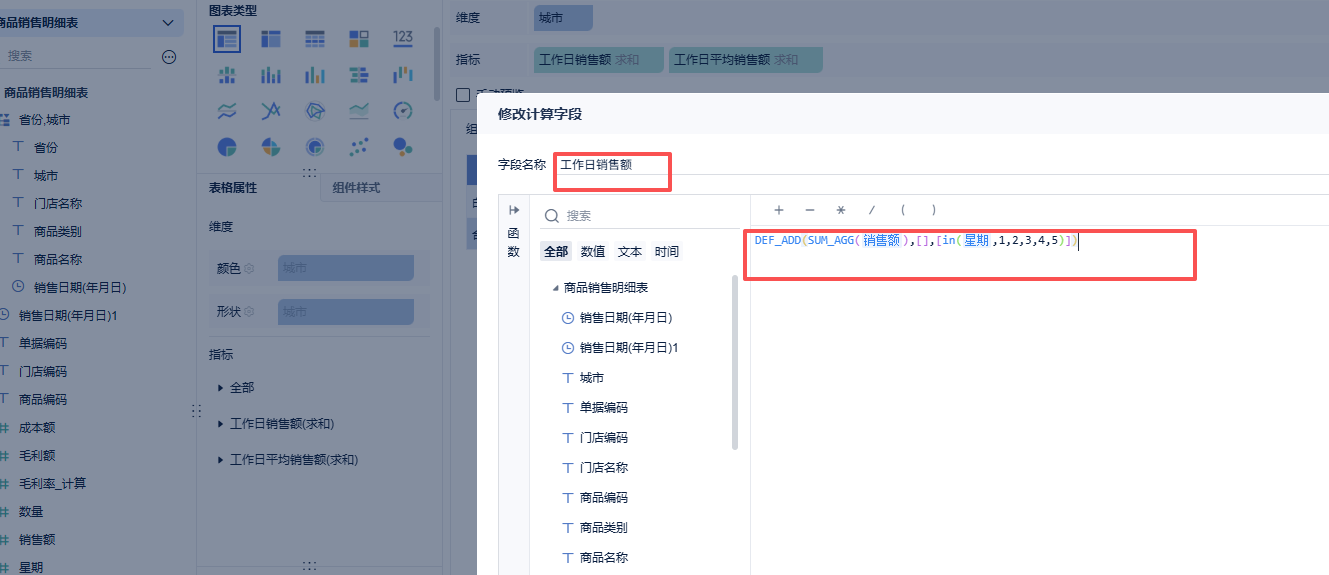Select 门店名称 in dialog field list
The height and width of the screenshot is (575, 1329).
[603, 468]
